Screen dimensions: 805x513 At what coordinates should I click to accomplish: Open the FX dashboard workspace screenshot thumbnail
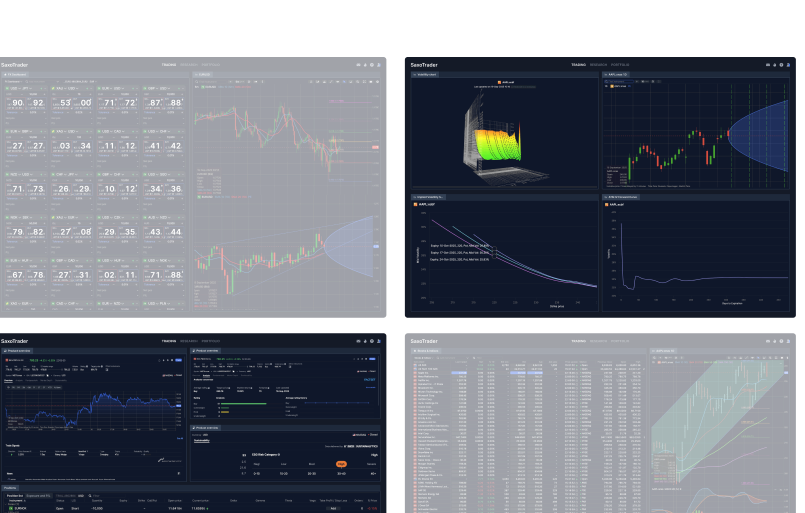coord(193,187)
